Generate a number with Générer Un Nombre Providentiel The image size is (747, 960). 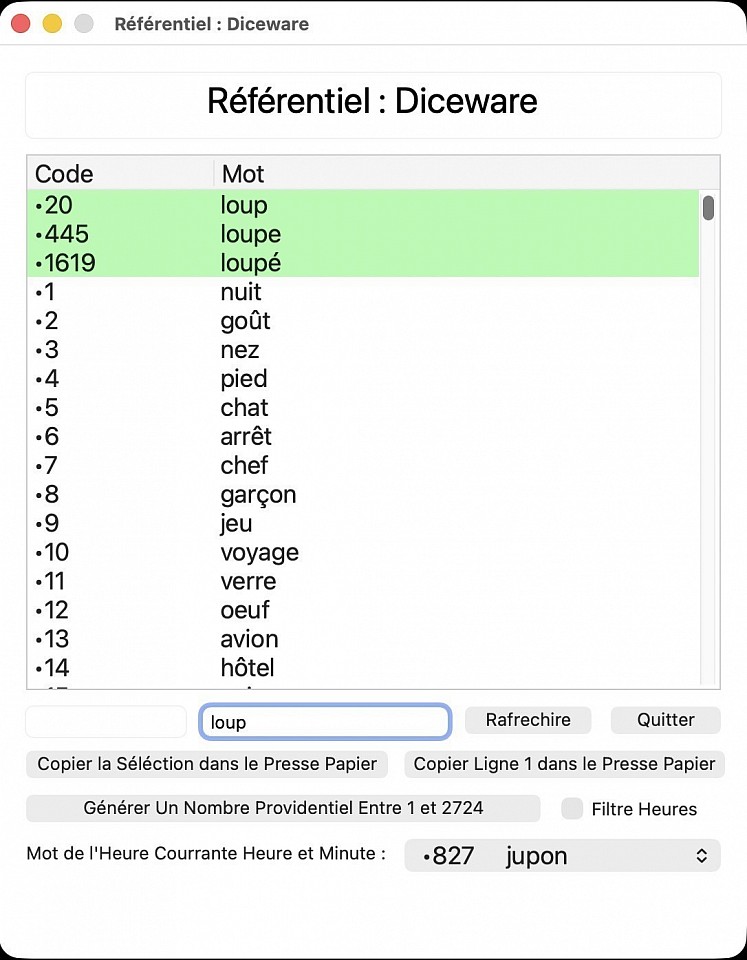coord(283,808)
